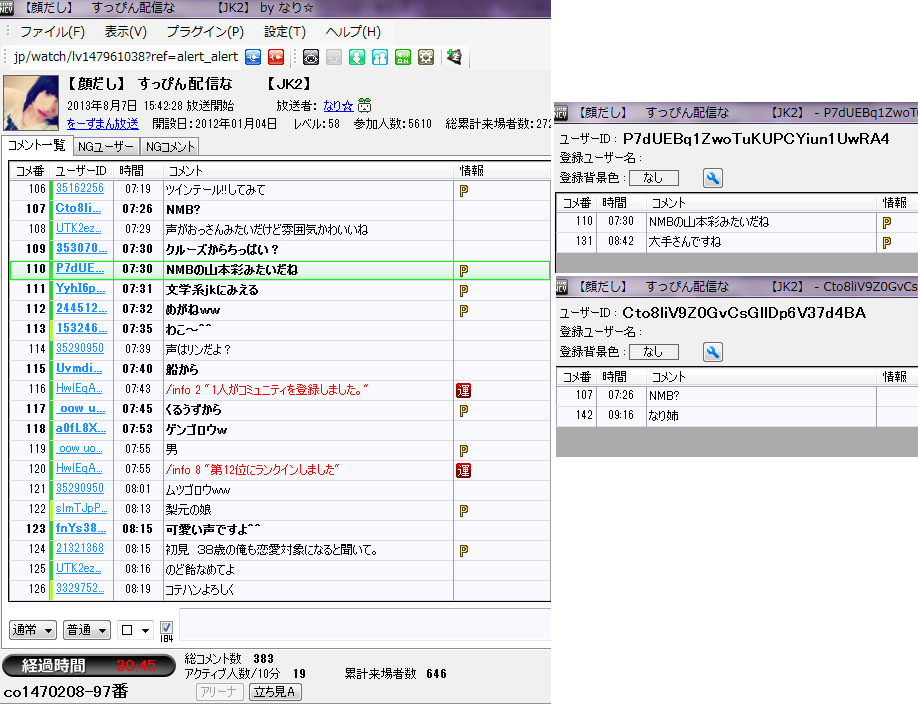Click premium P icon on comment 117 row

click(464, 411)
